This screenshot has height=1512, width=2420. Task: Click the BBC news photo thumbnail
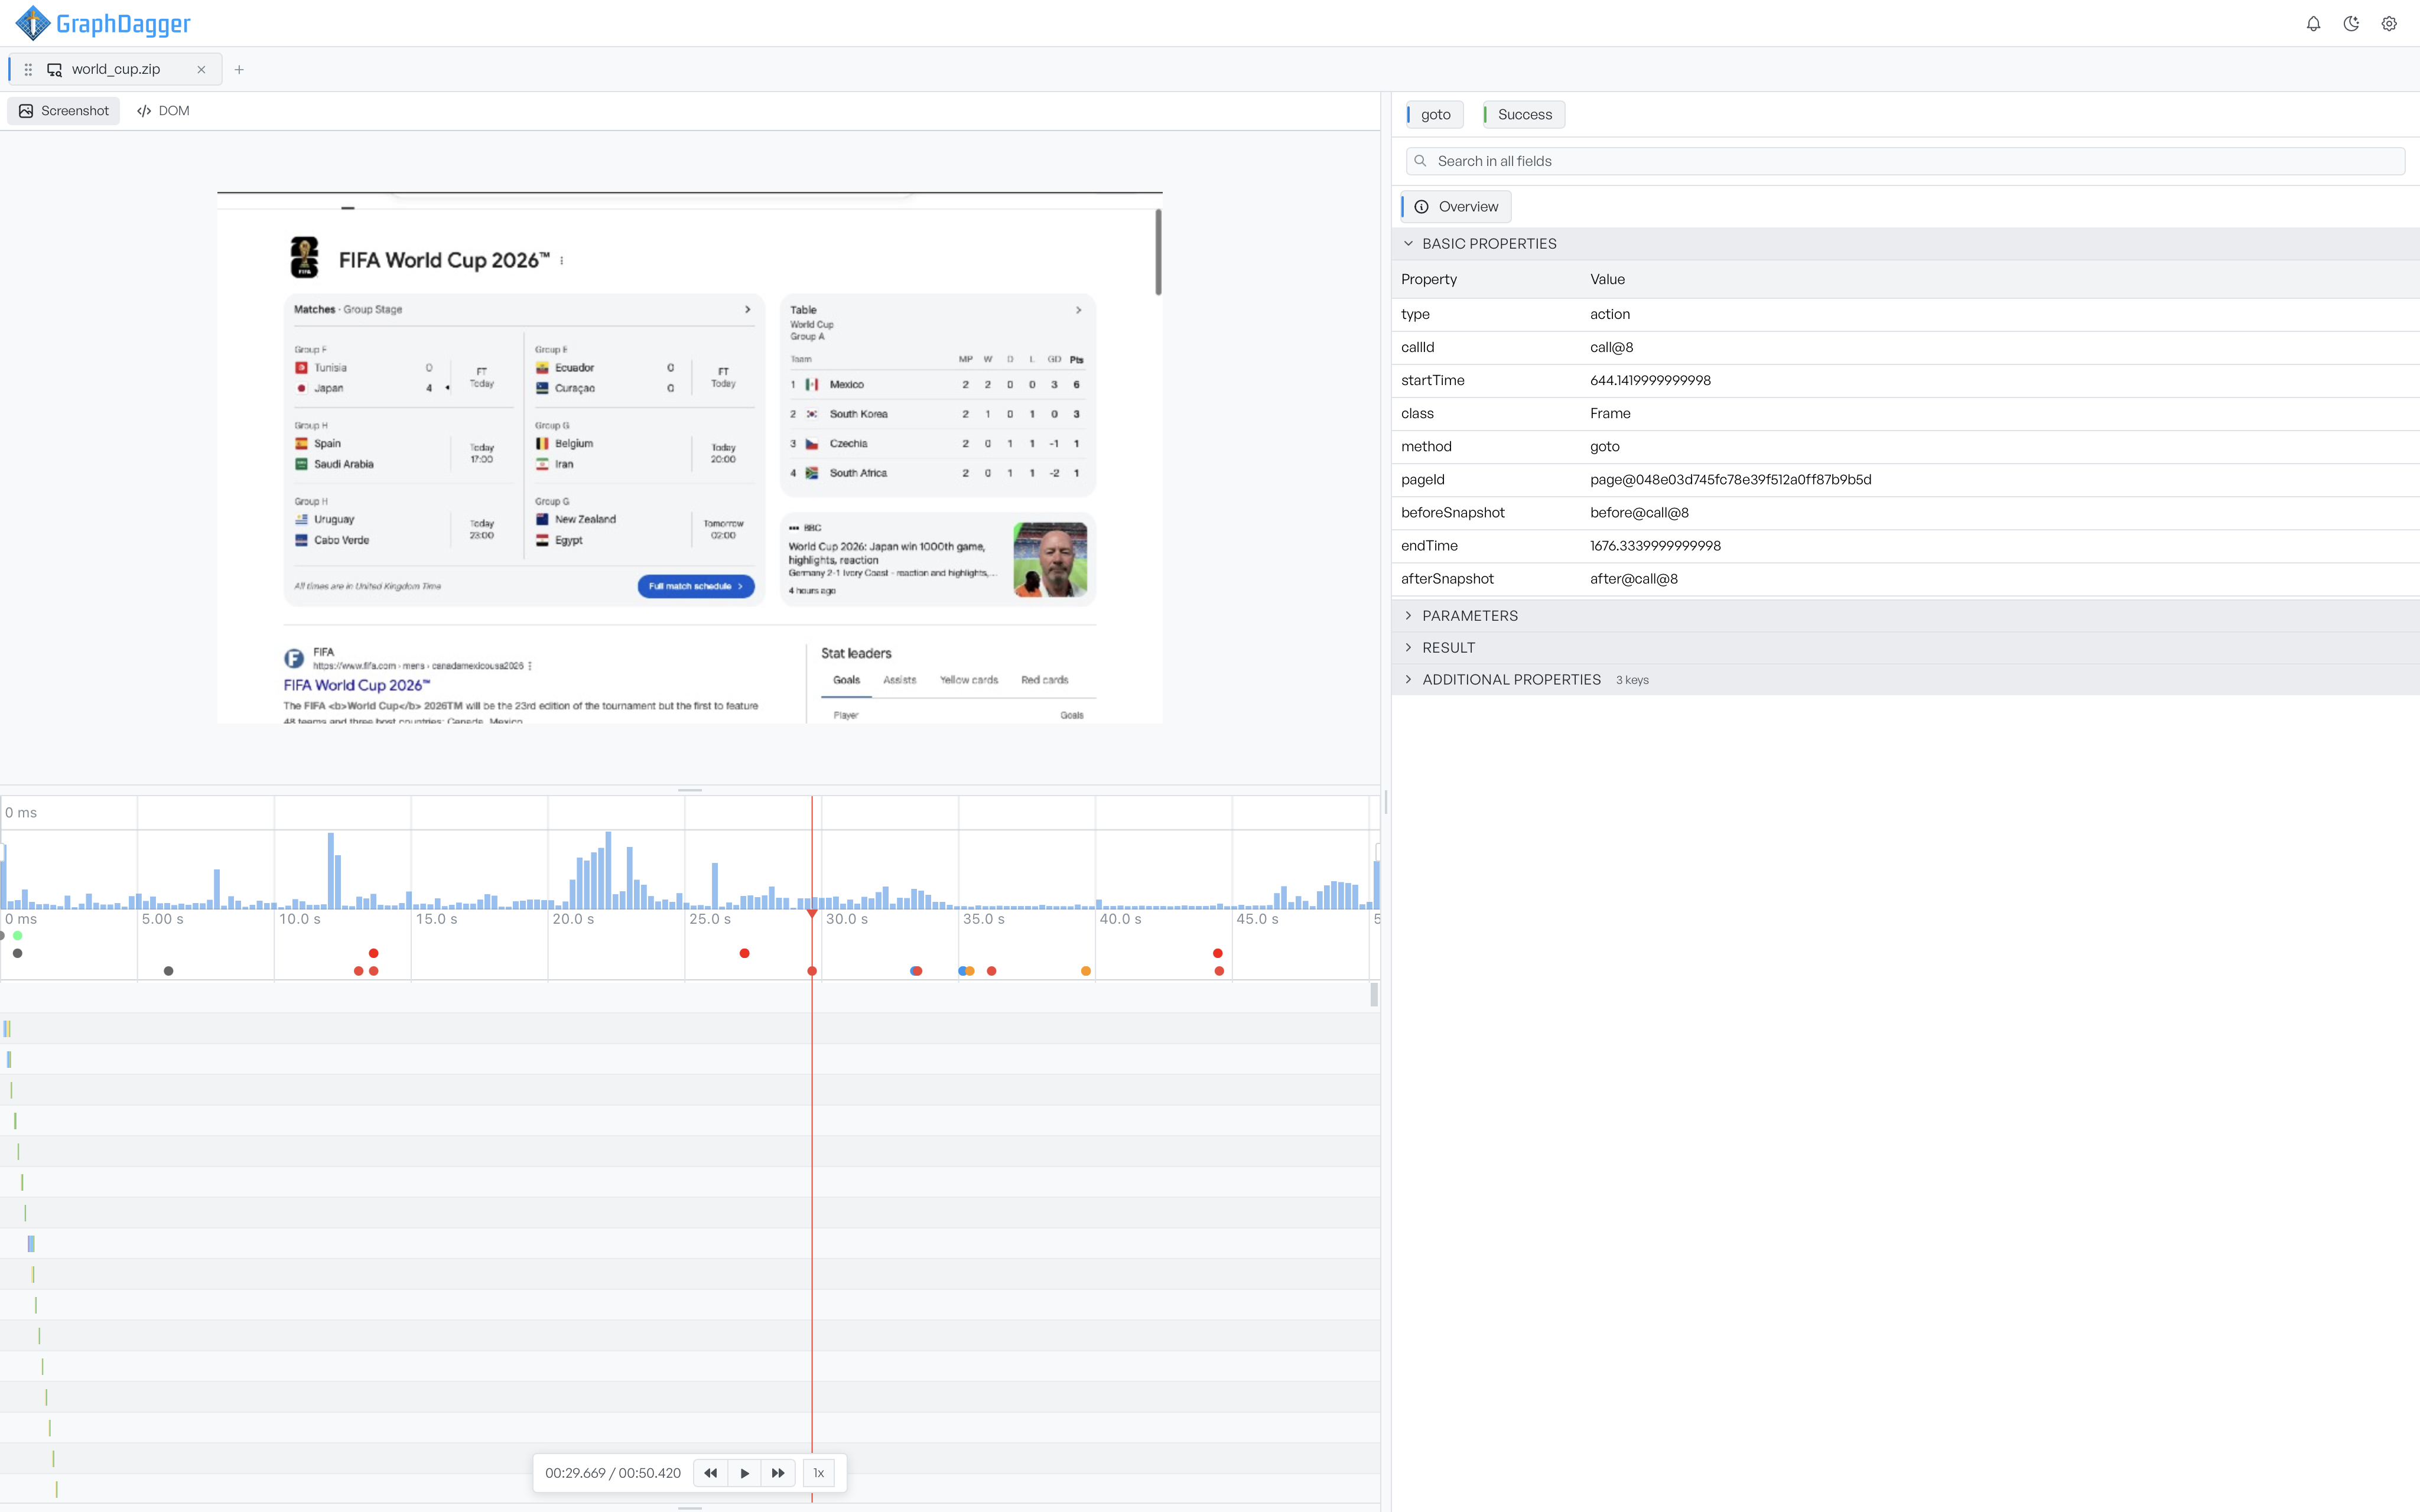(x=1050, y=560)
